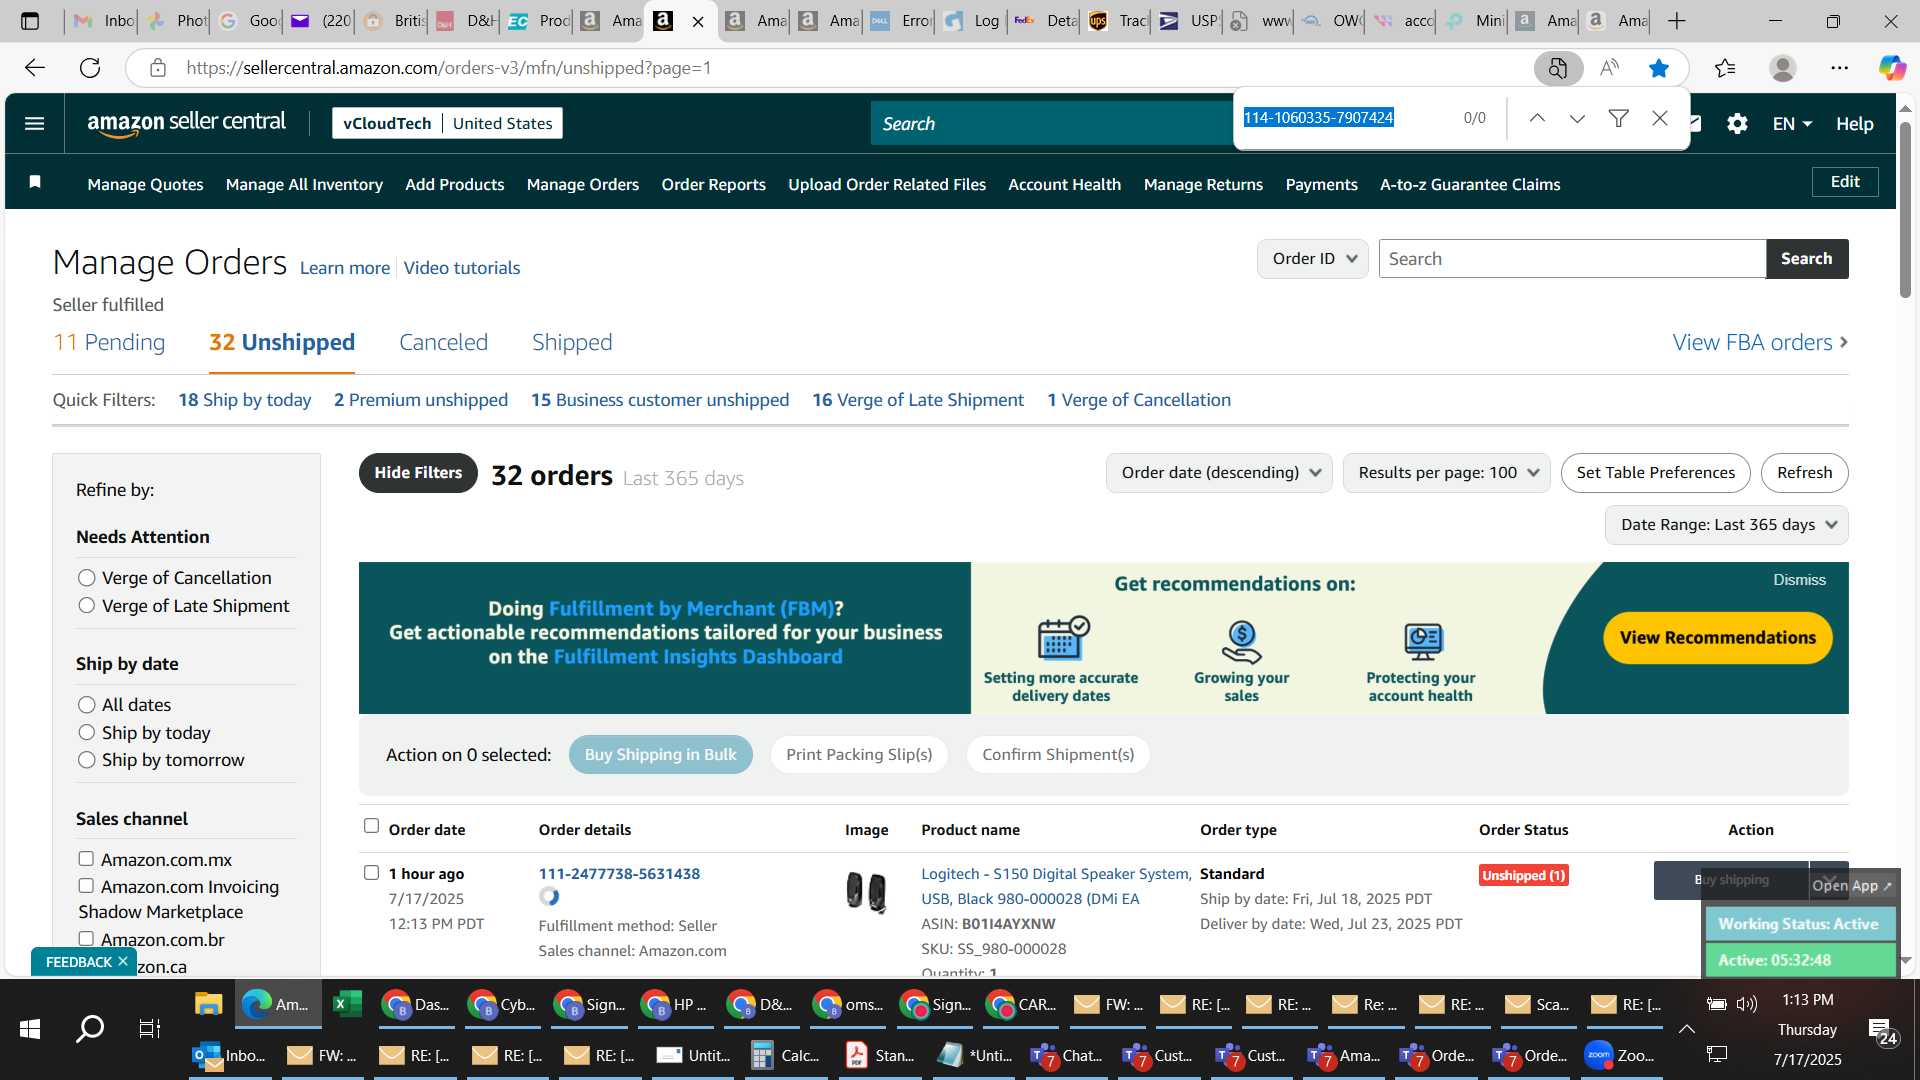
Task: Open browser favorites list icon
Action: coord(1725,68)
